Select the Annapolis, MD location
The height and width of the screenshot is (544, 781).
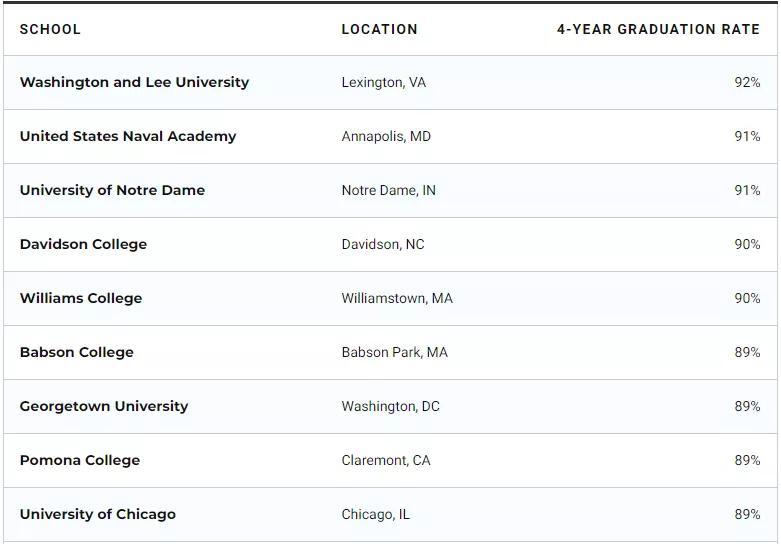[386, 136]
